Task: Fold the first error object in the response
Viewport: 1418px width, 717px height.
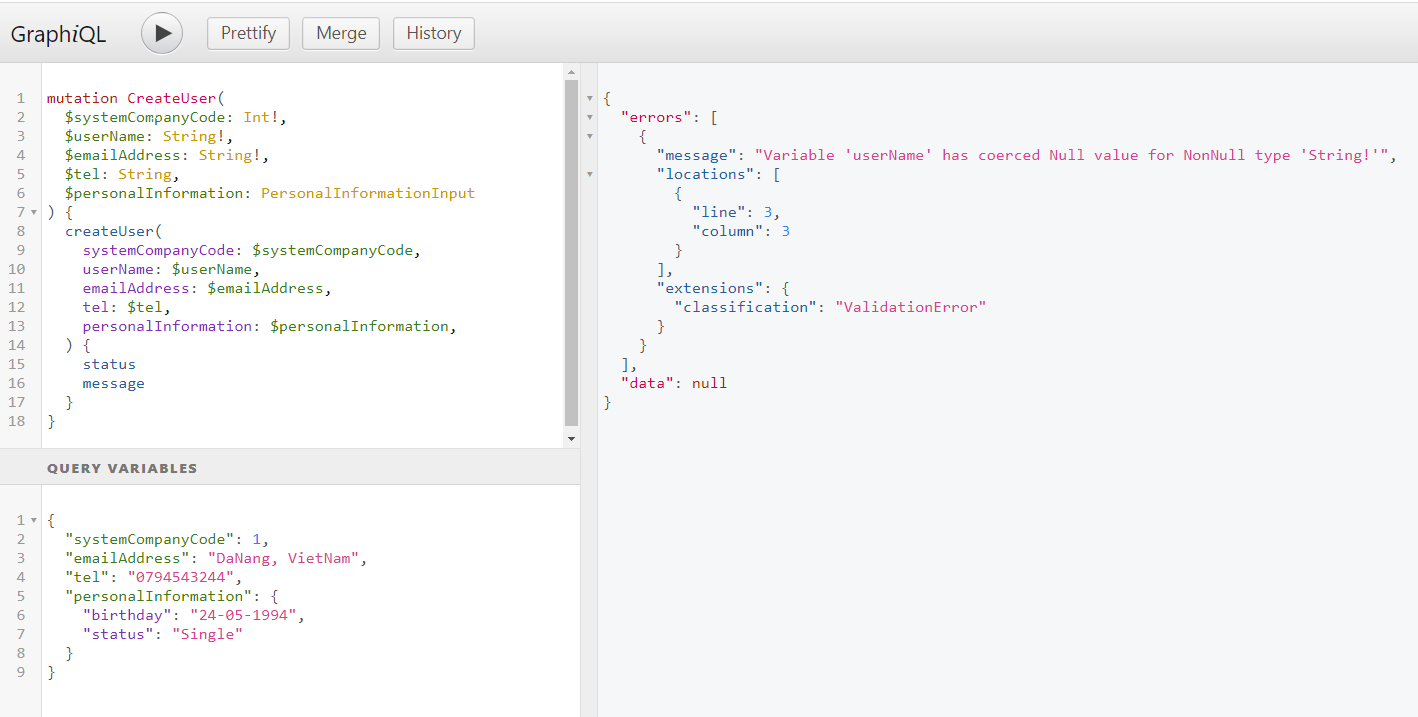Action: [590, 136]
